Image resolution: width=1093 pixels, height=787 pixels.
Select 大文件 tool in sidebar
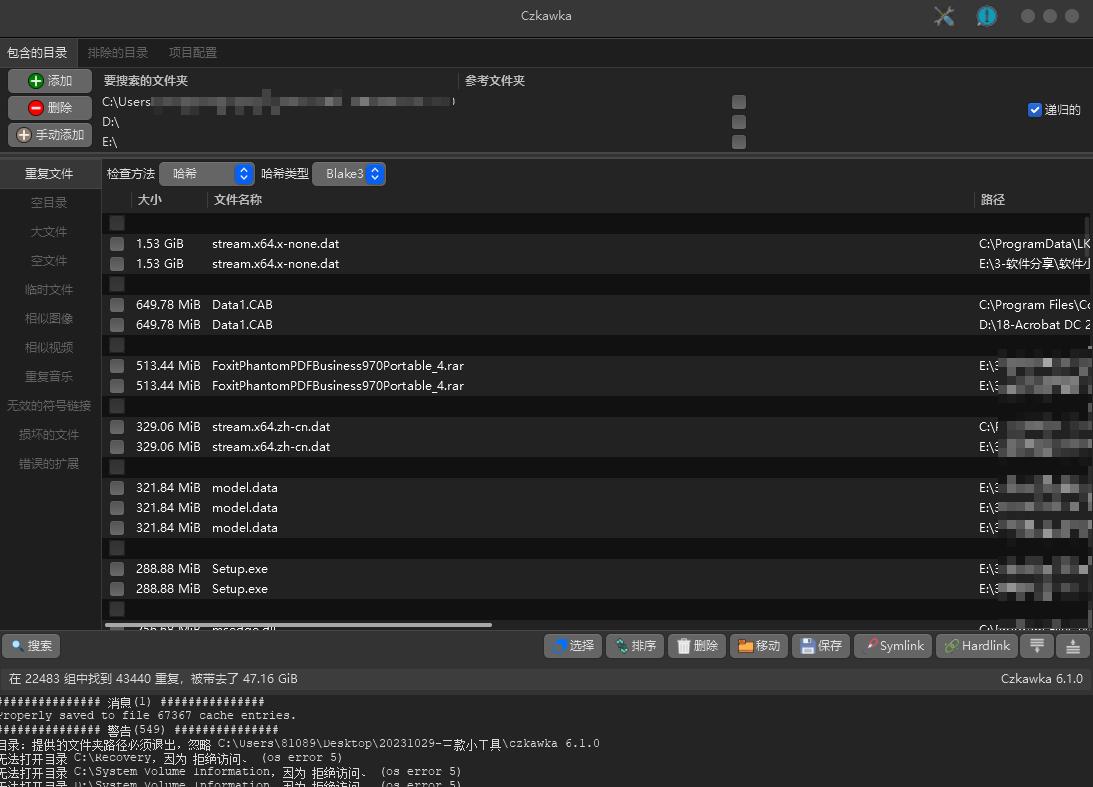(49, 231)
